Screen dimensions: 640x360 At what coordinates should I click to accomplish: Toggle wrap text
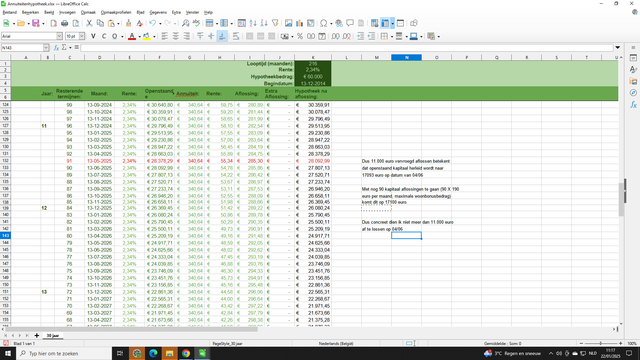(x=236, y=36)
